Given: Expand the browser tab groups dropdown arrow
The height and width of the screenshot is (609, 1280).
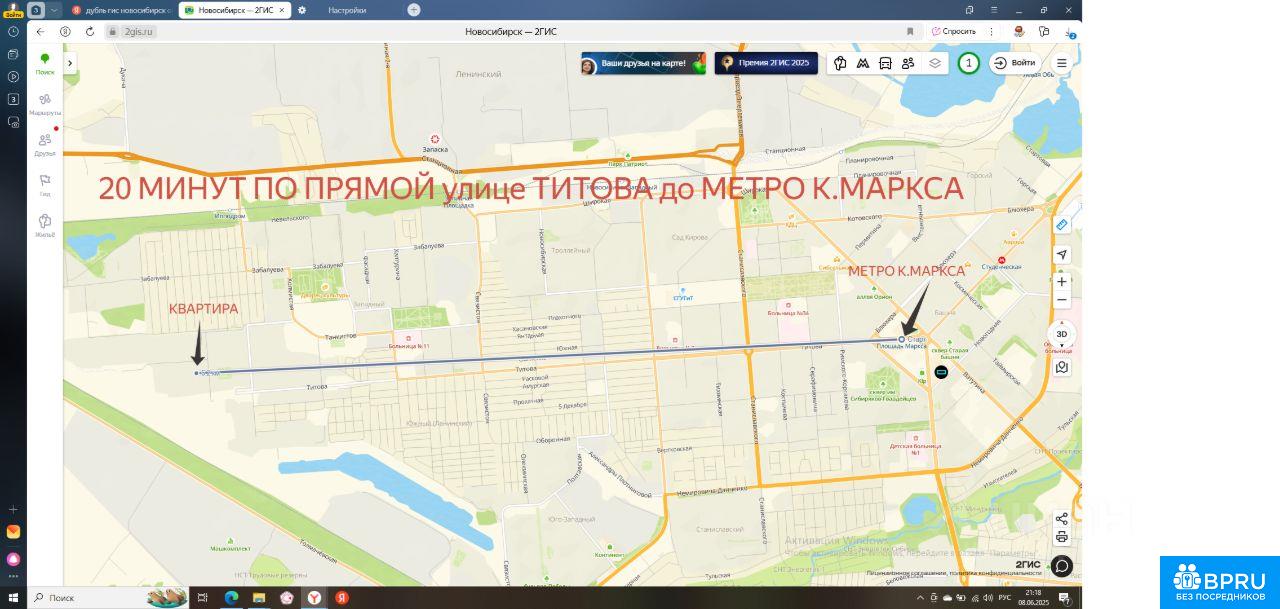Looking at the screenshot, I should (54, 10).
